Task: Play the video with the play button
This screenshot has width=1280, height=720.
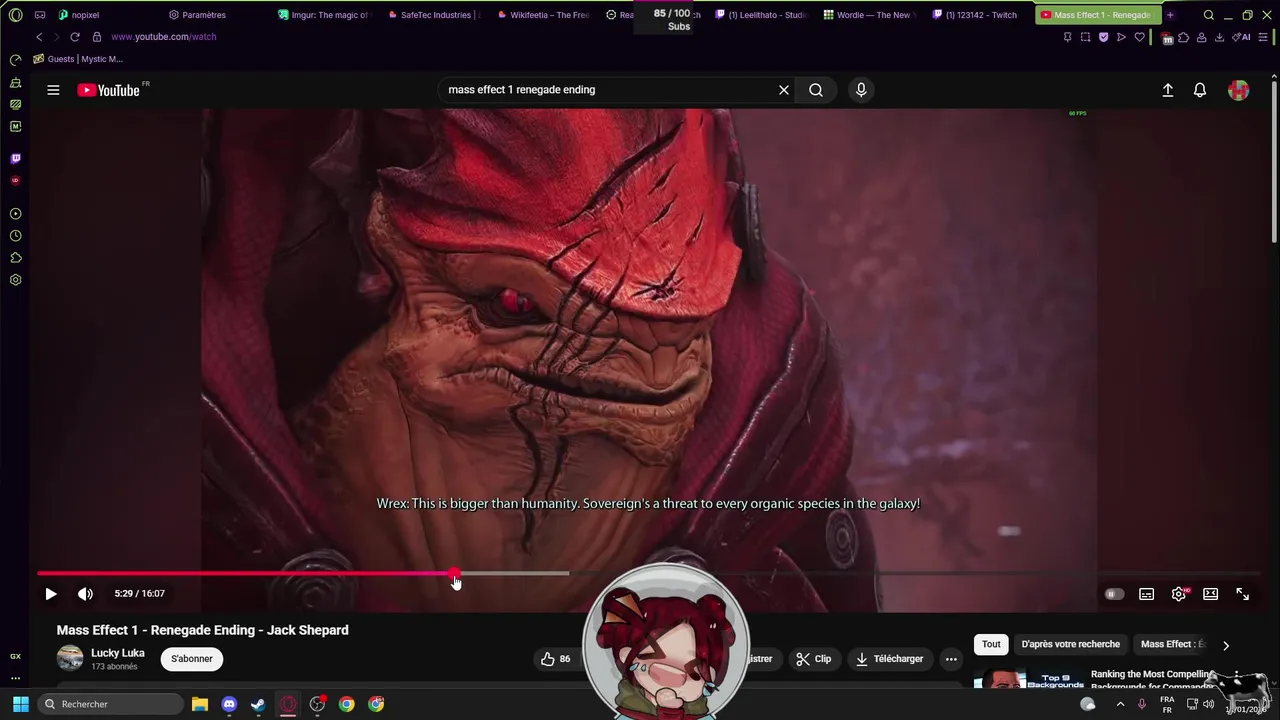Action: (51, 594)
